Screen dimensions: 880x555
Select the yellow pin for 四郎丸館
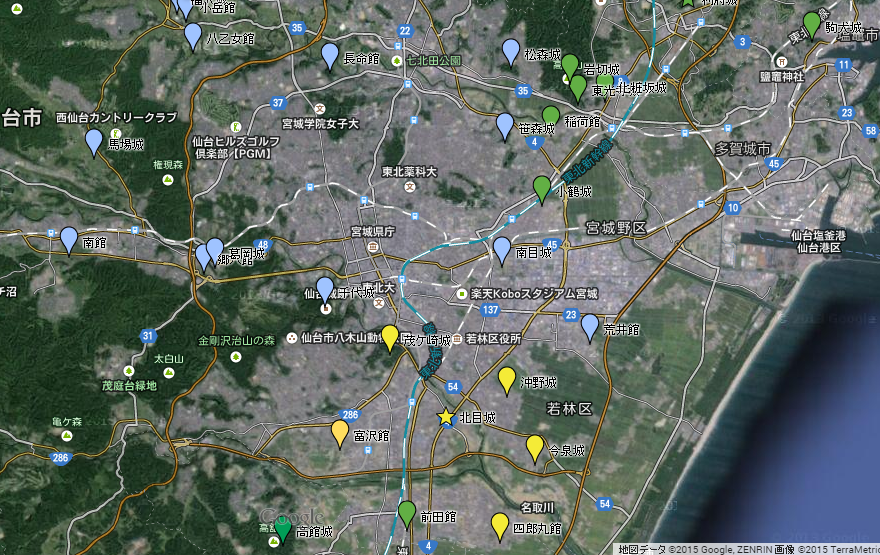499,526
